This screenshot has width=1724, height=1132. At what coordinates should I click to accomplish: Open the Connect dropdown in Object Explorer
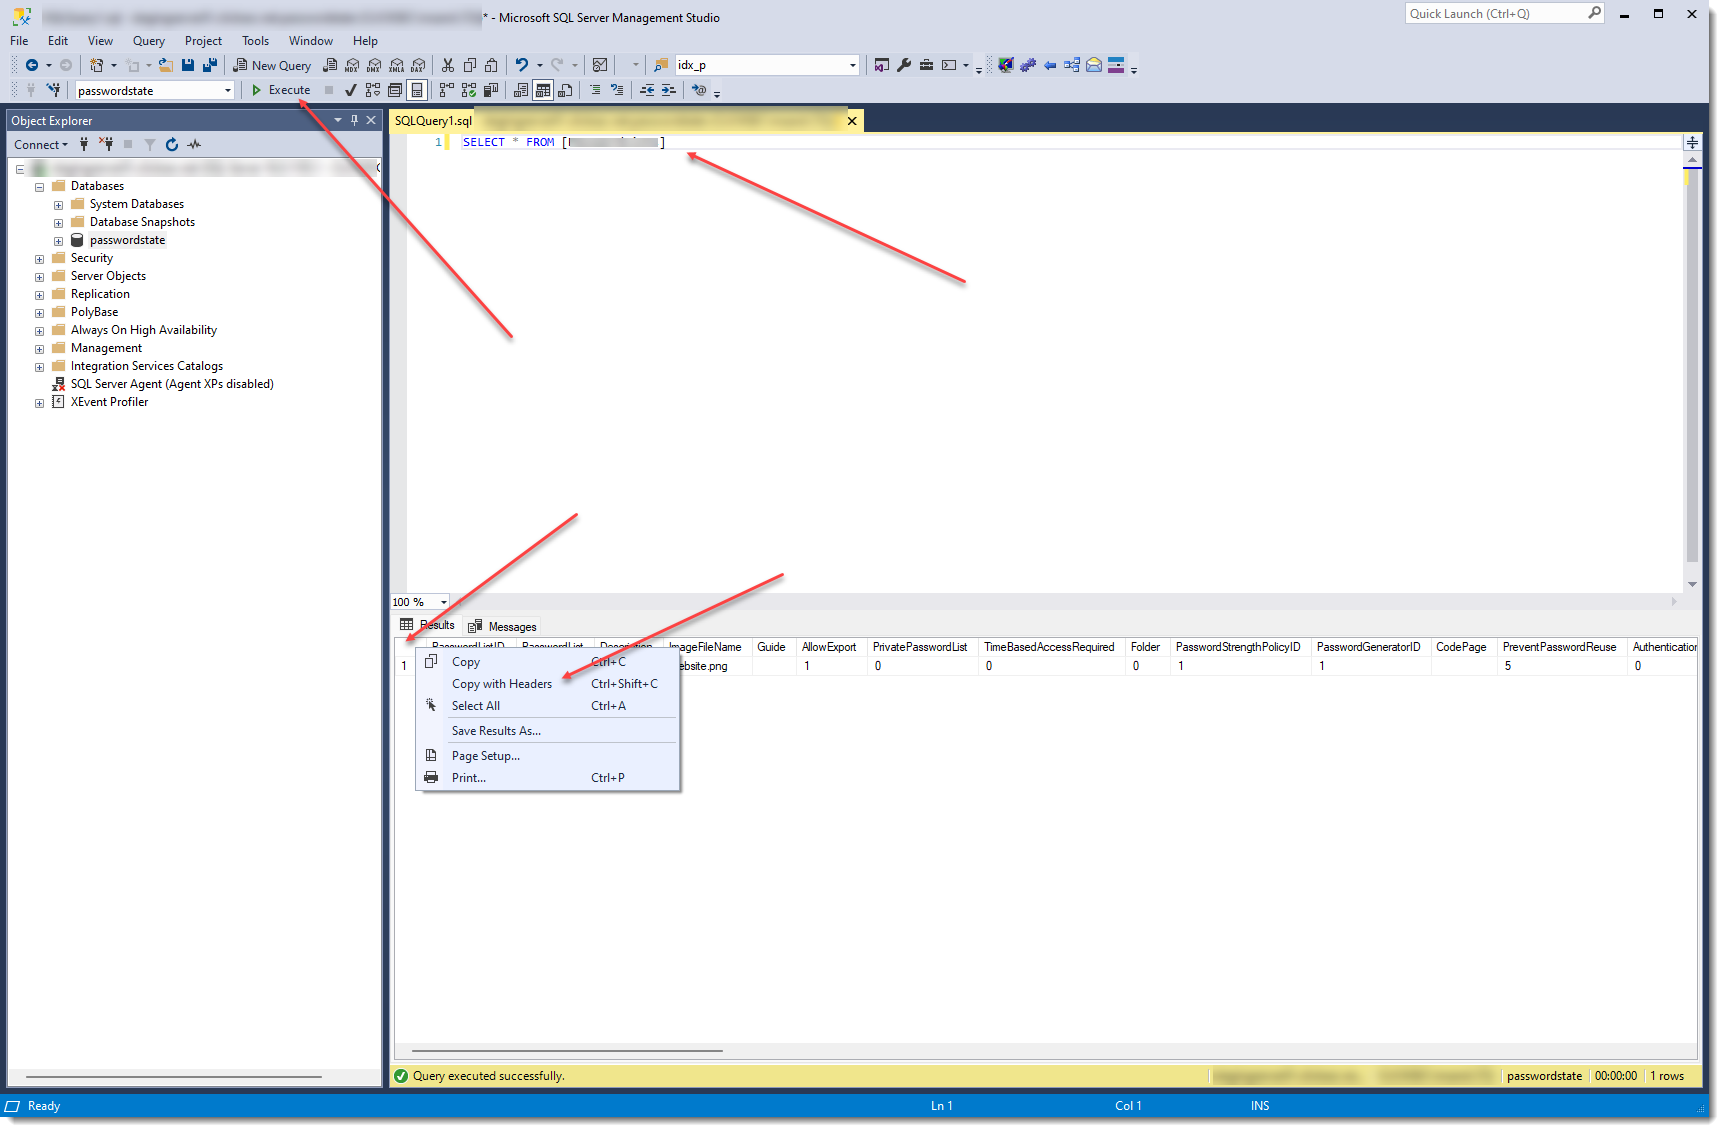coord(41,145)
